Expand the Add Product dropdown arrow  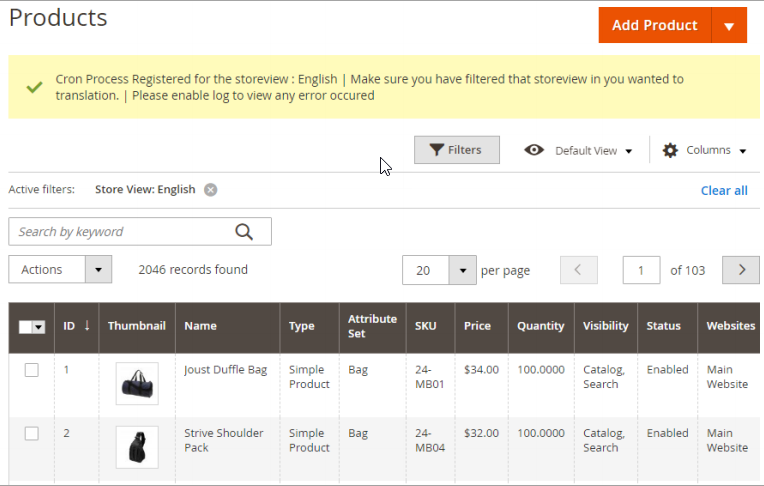[729, 26]
